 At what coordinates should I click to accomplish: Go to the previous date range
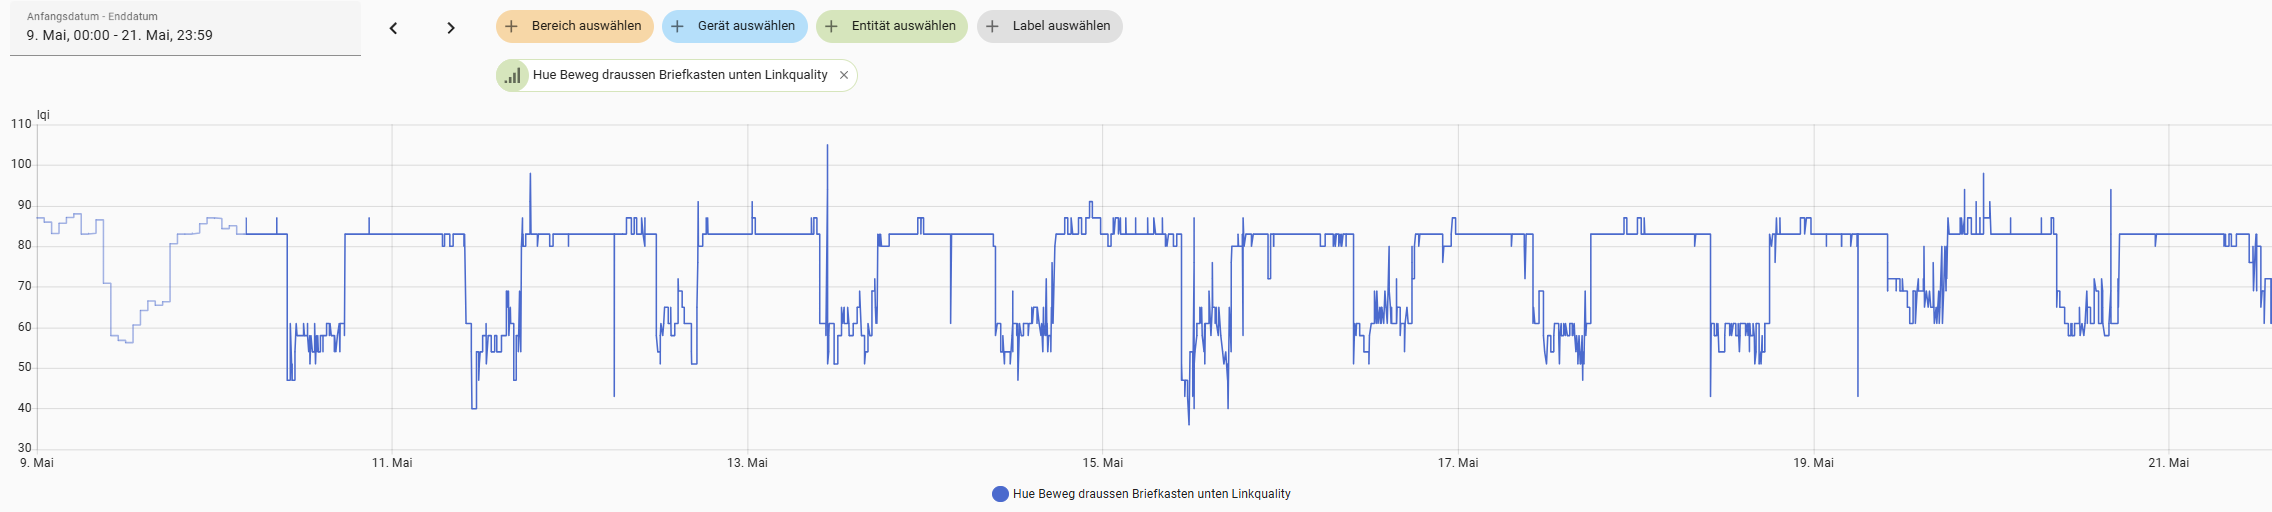393,28
